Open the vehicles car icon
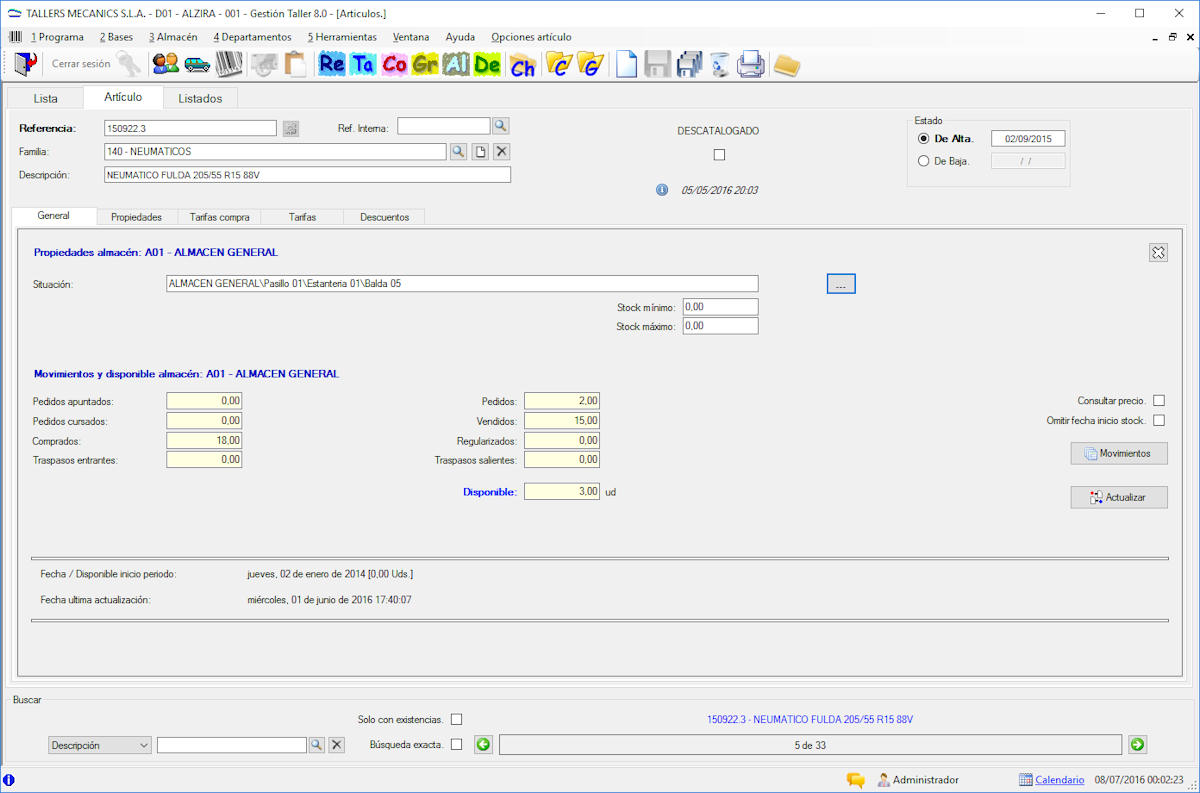 (197, 64)
